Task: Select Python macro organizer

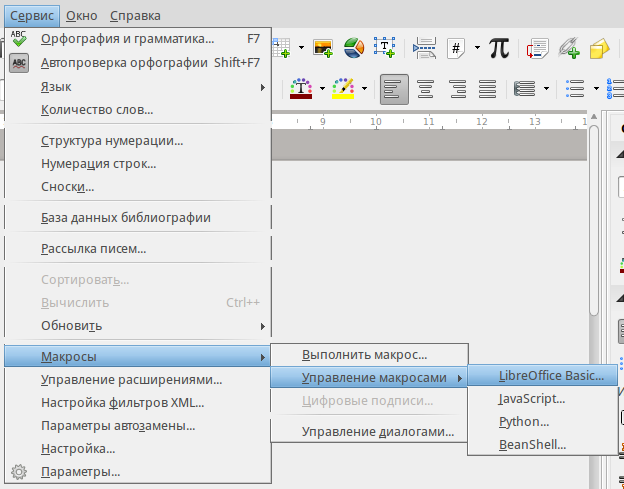Action: pyautogui.click(x=543, y=422)
